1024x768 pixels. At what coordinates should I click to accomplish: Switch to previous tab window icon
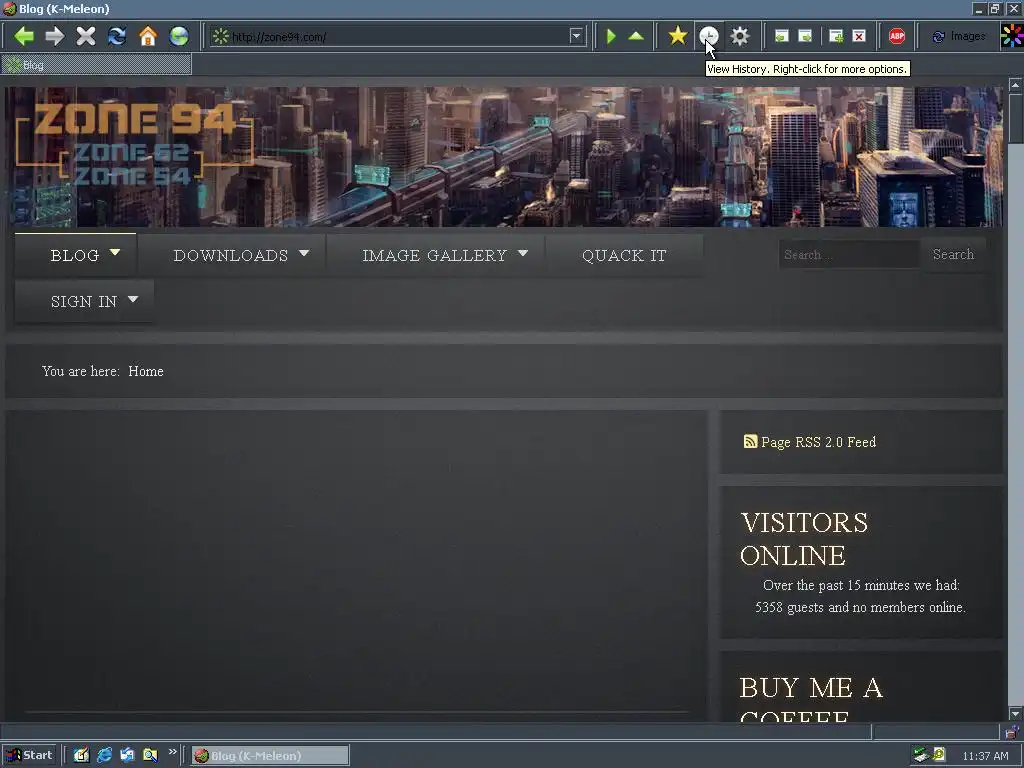tap(781, 36)
